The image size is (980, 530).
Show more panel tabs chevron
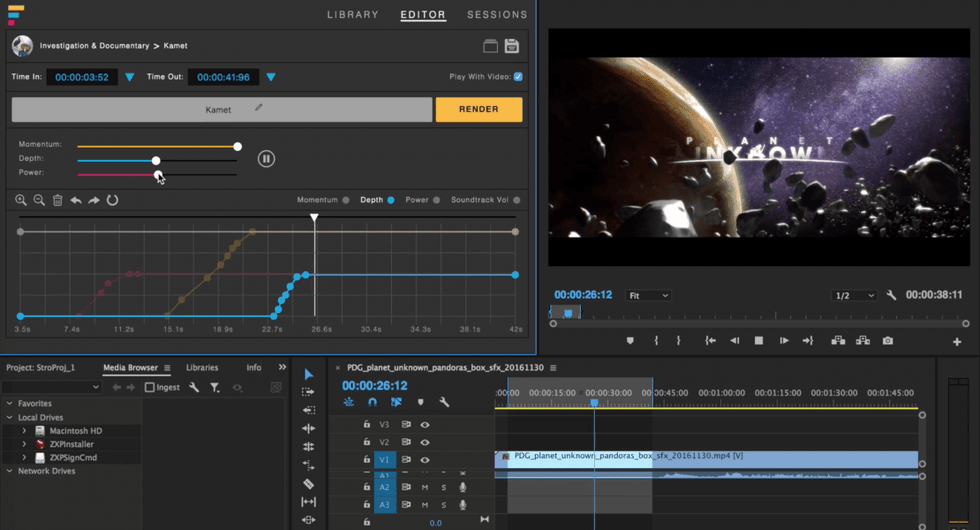pos(282,367)
